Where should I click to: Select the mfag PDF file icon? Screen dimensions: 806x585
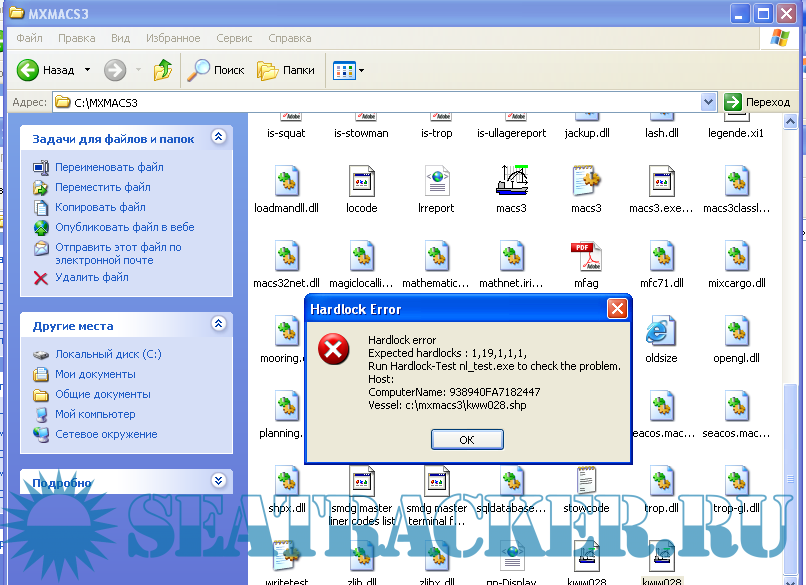585,258
